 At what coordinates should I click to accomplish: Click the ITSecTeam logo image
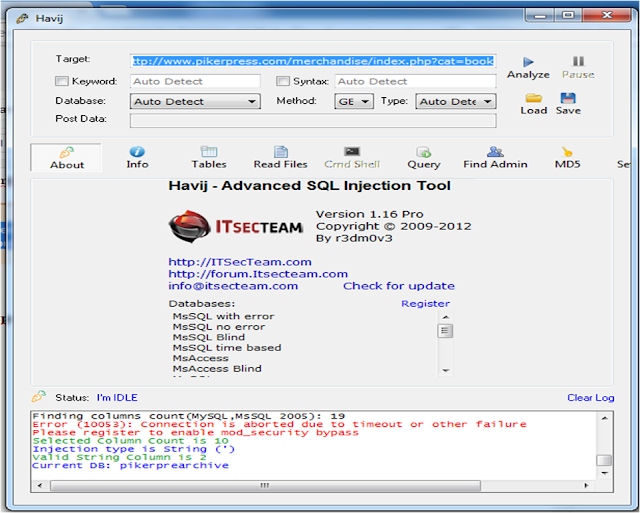tap(236, 226)
